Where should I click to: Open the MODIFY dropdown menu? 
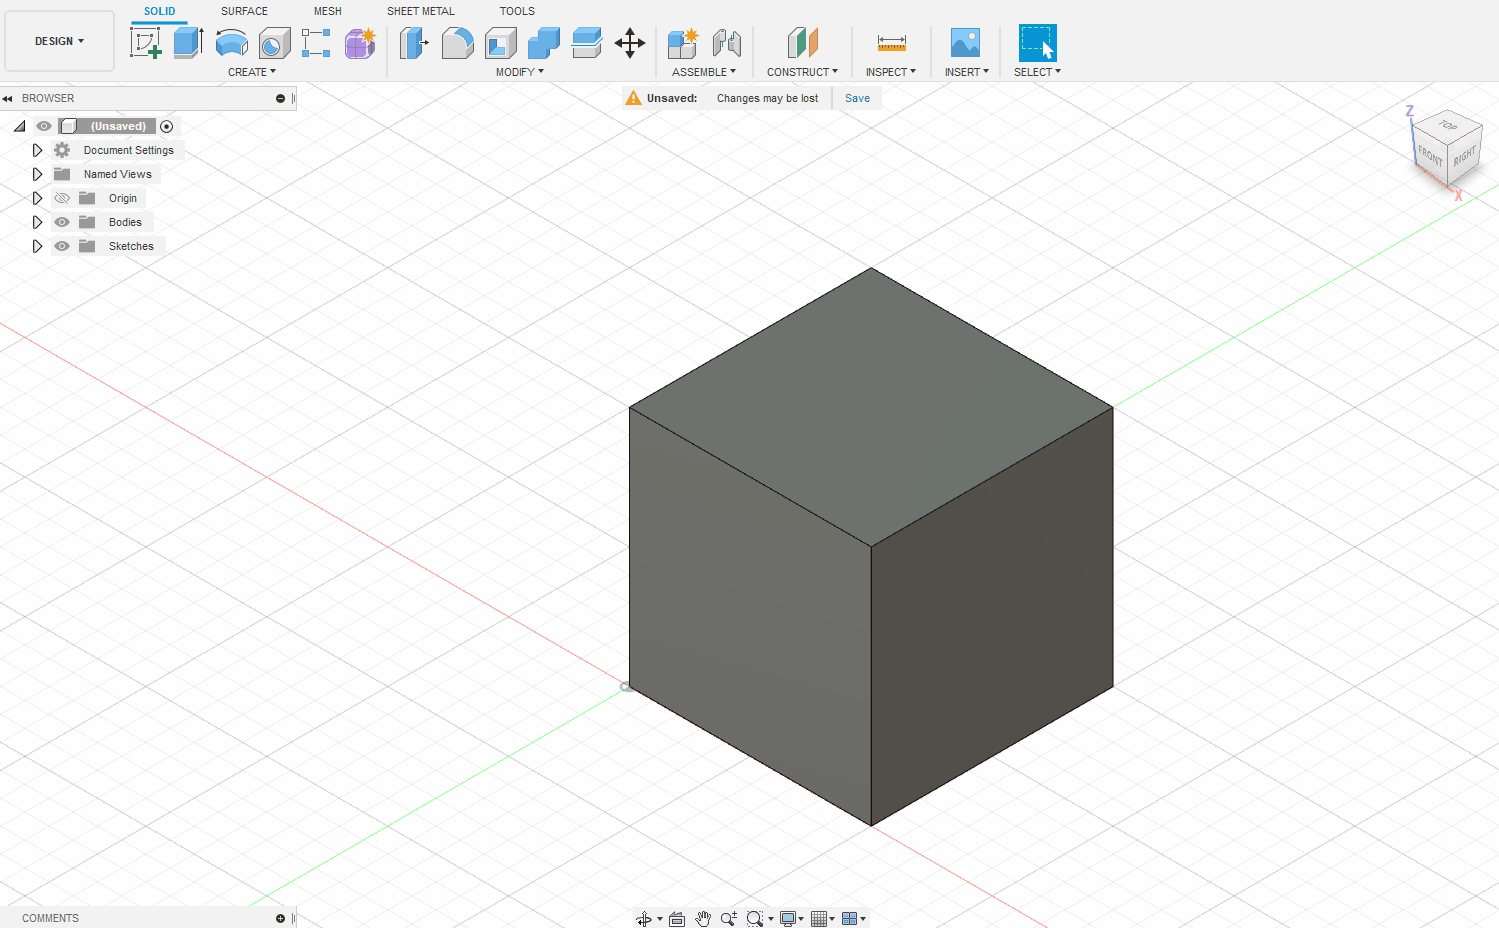[518, 71]
